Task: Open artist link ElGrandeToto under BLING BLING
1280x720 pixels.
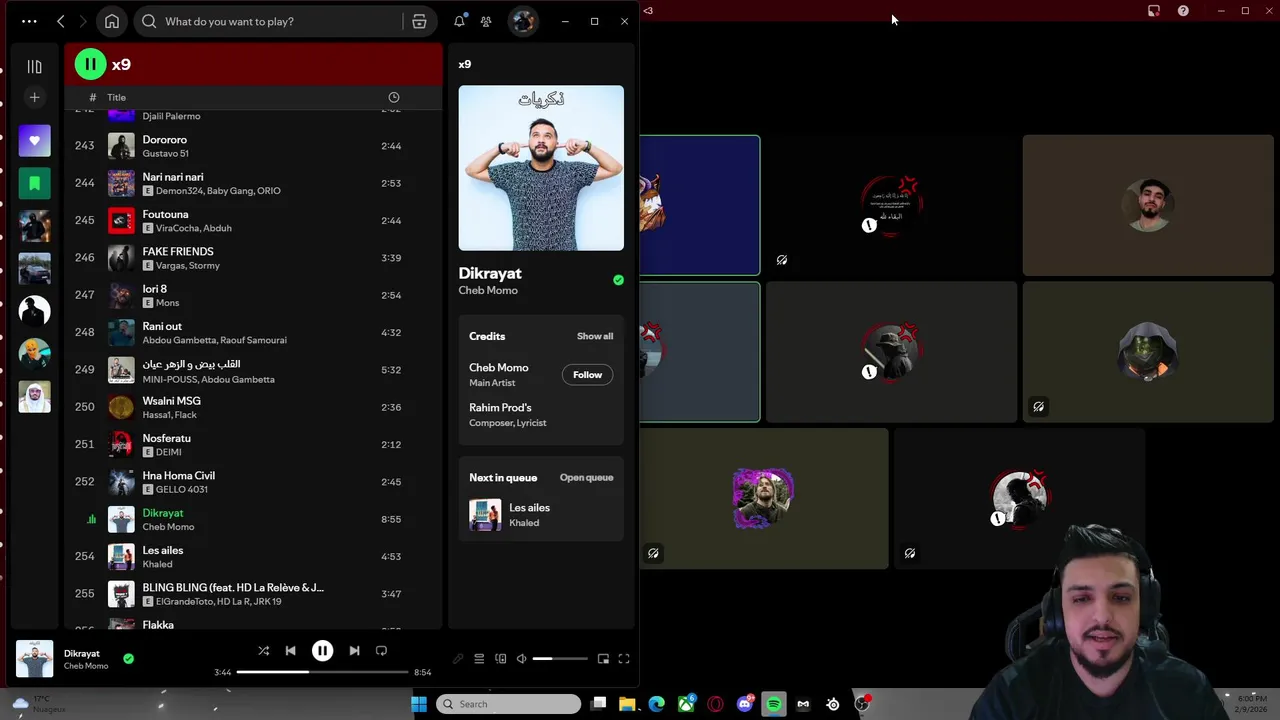Action: click(184, 602)
